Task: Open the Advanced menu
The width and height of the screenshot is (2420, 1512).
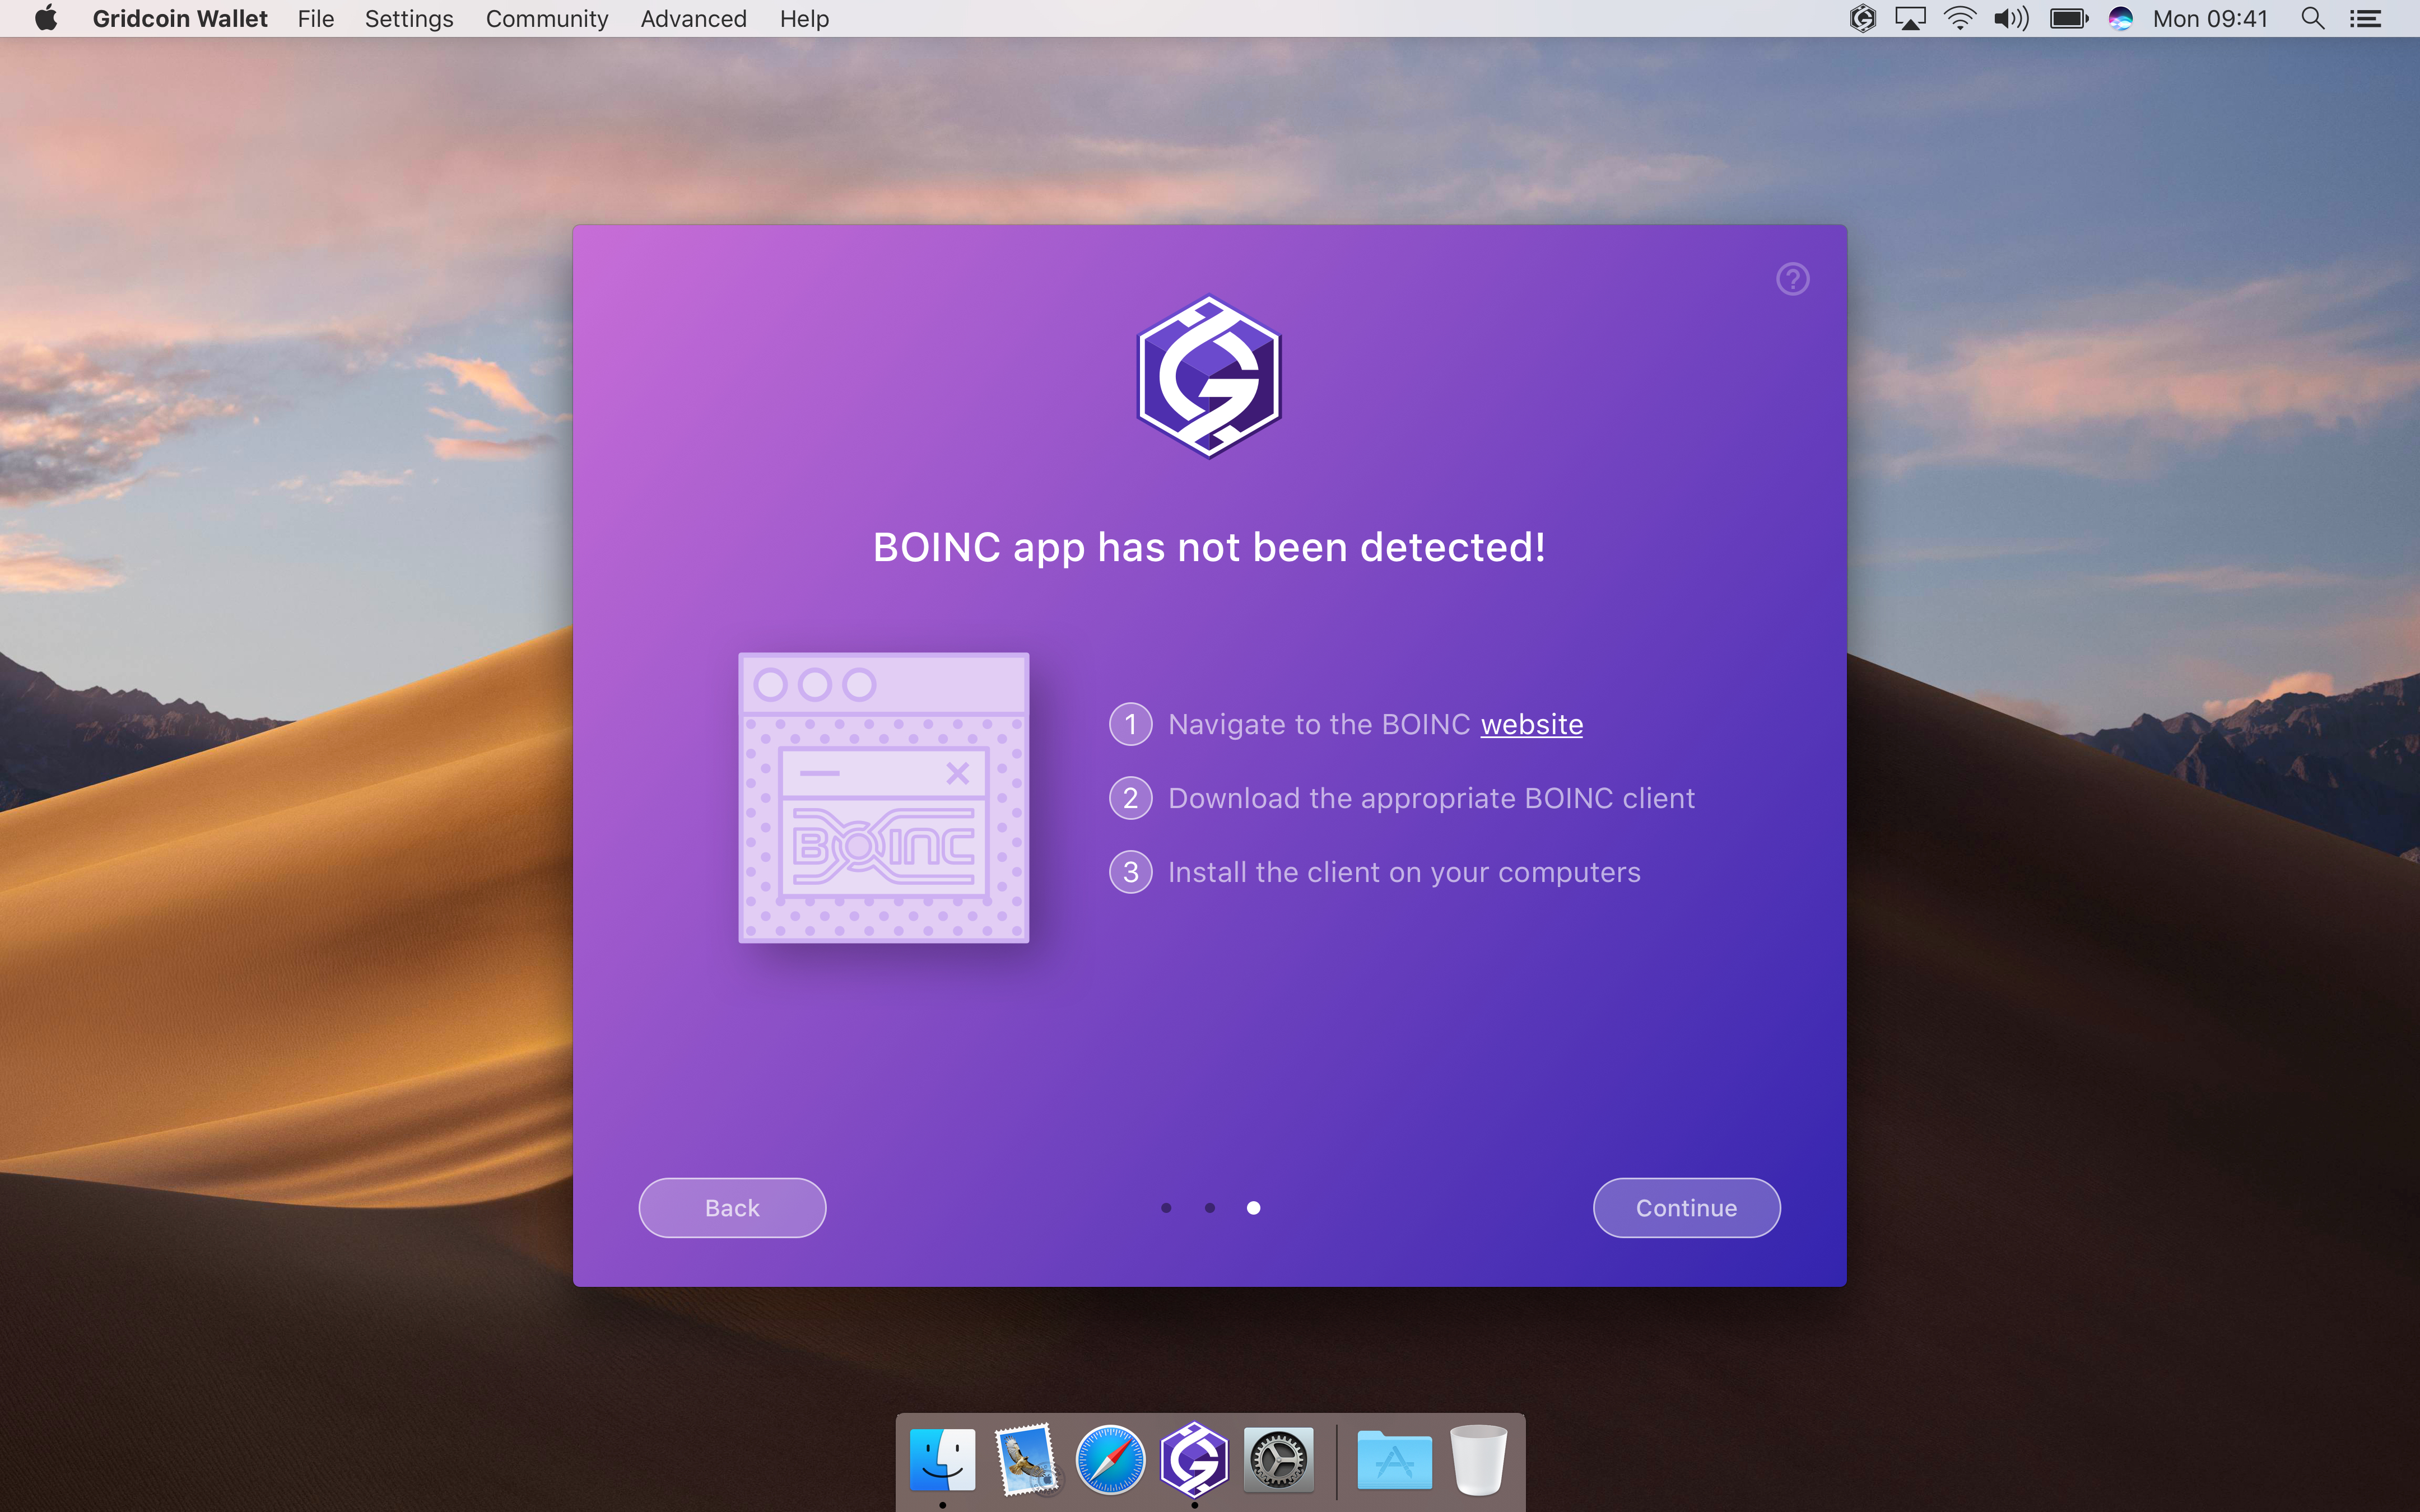Action: [x=693, y=19]
